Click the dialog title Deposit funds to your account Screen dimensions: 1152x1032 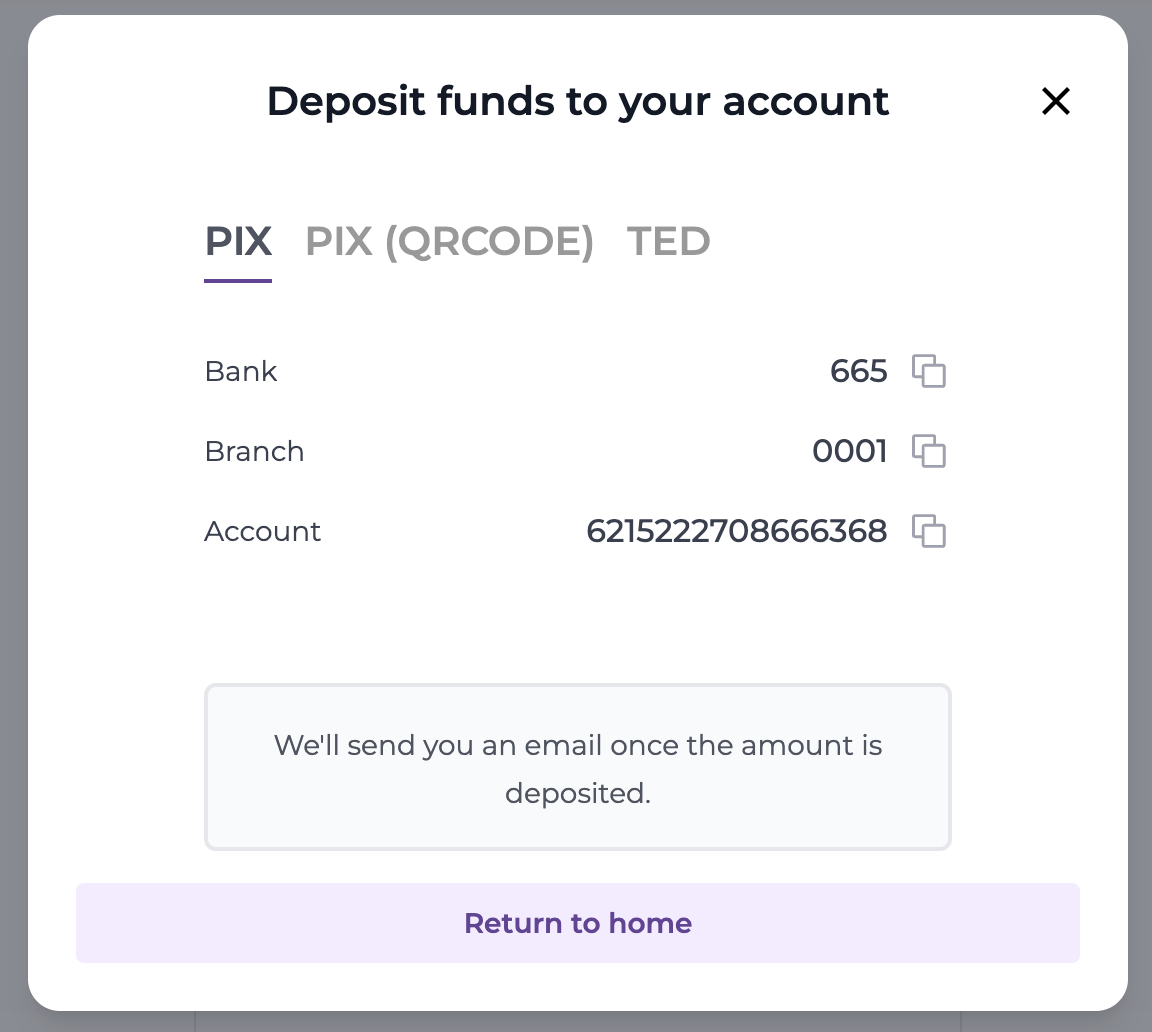(x=577, y=101)
